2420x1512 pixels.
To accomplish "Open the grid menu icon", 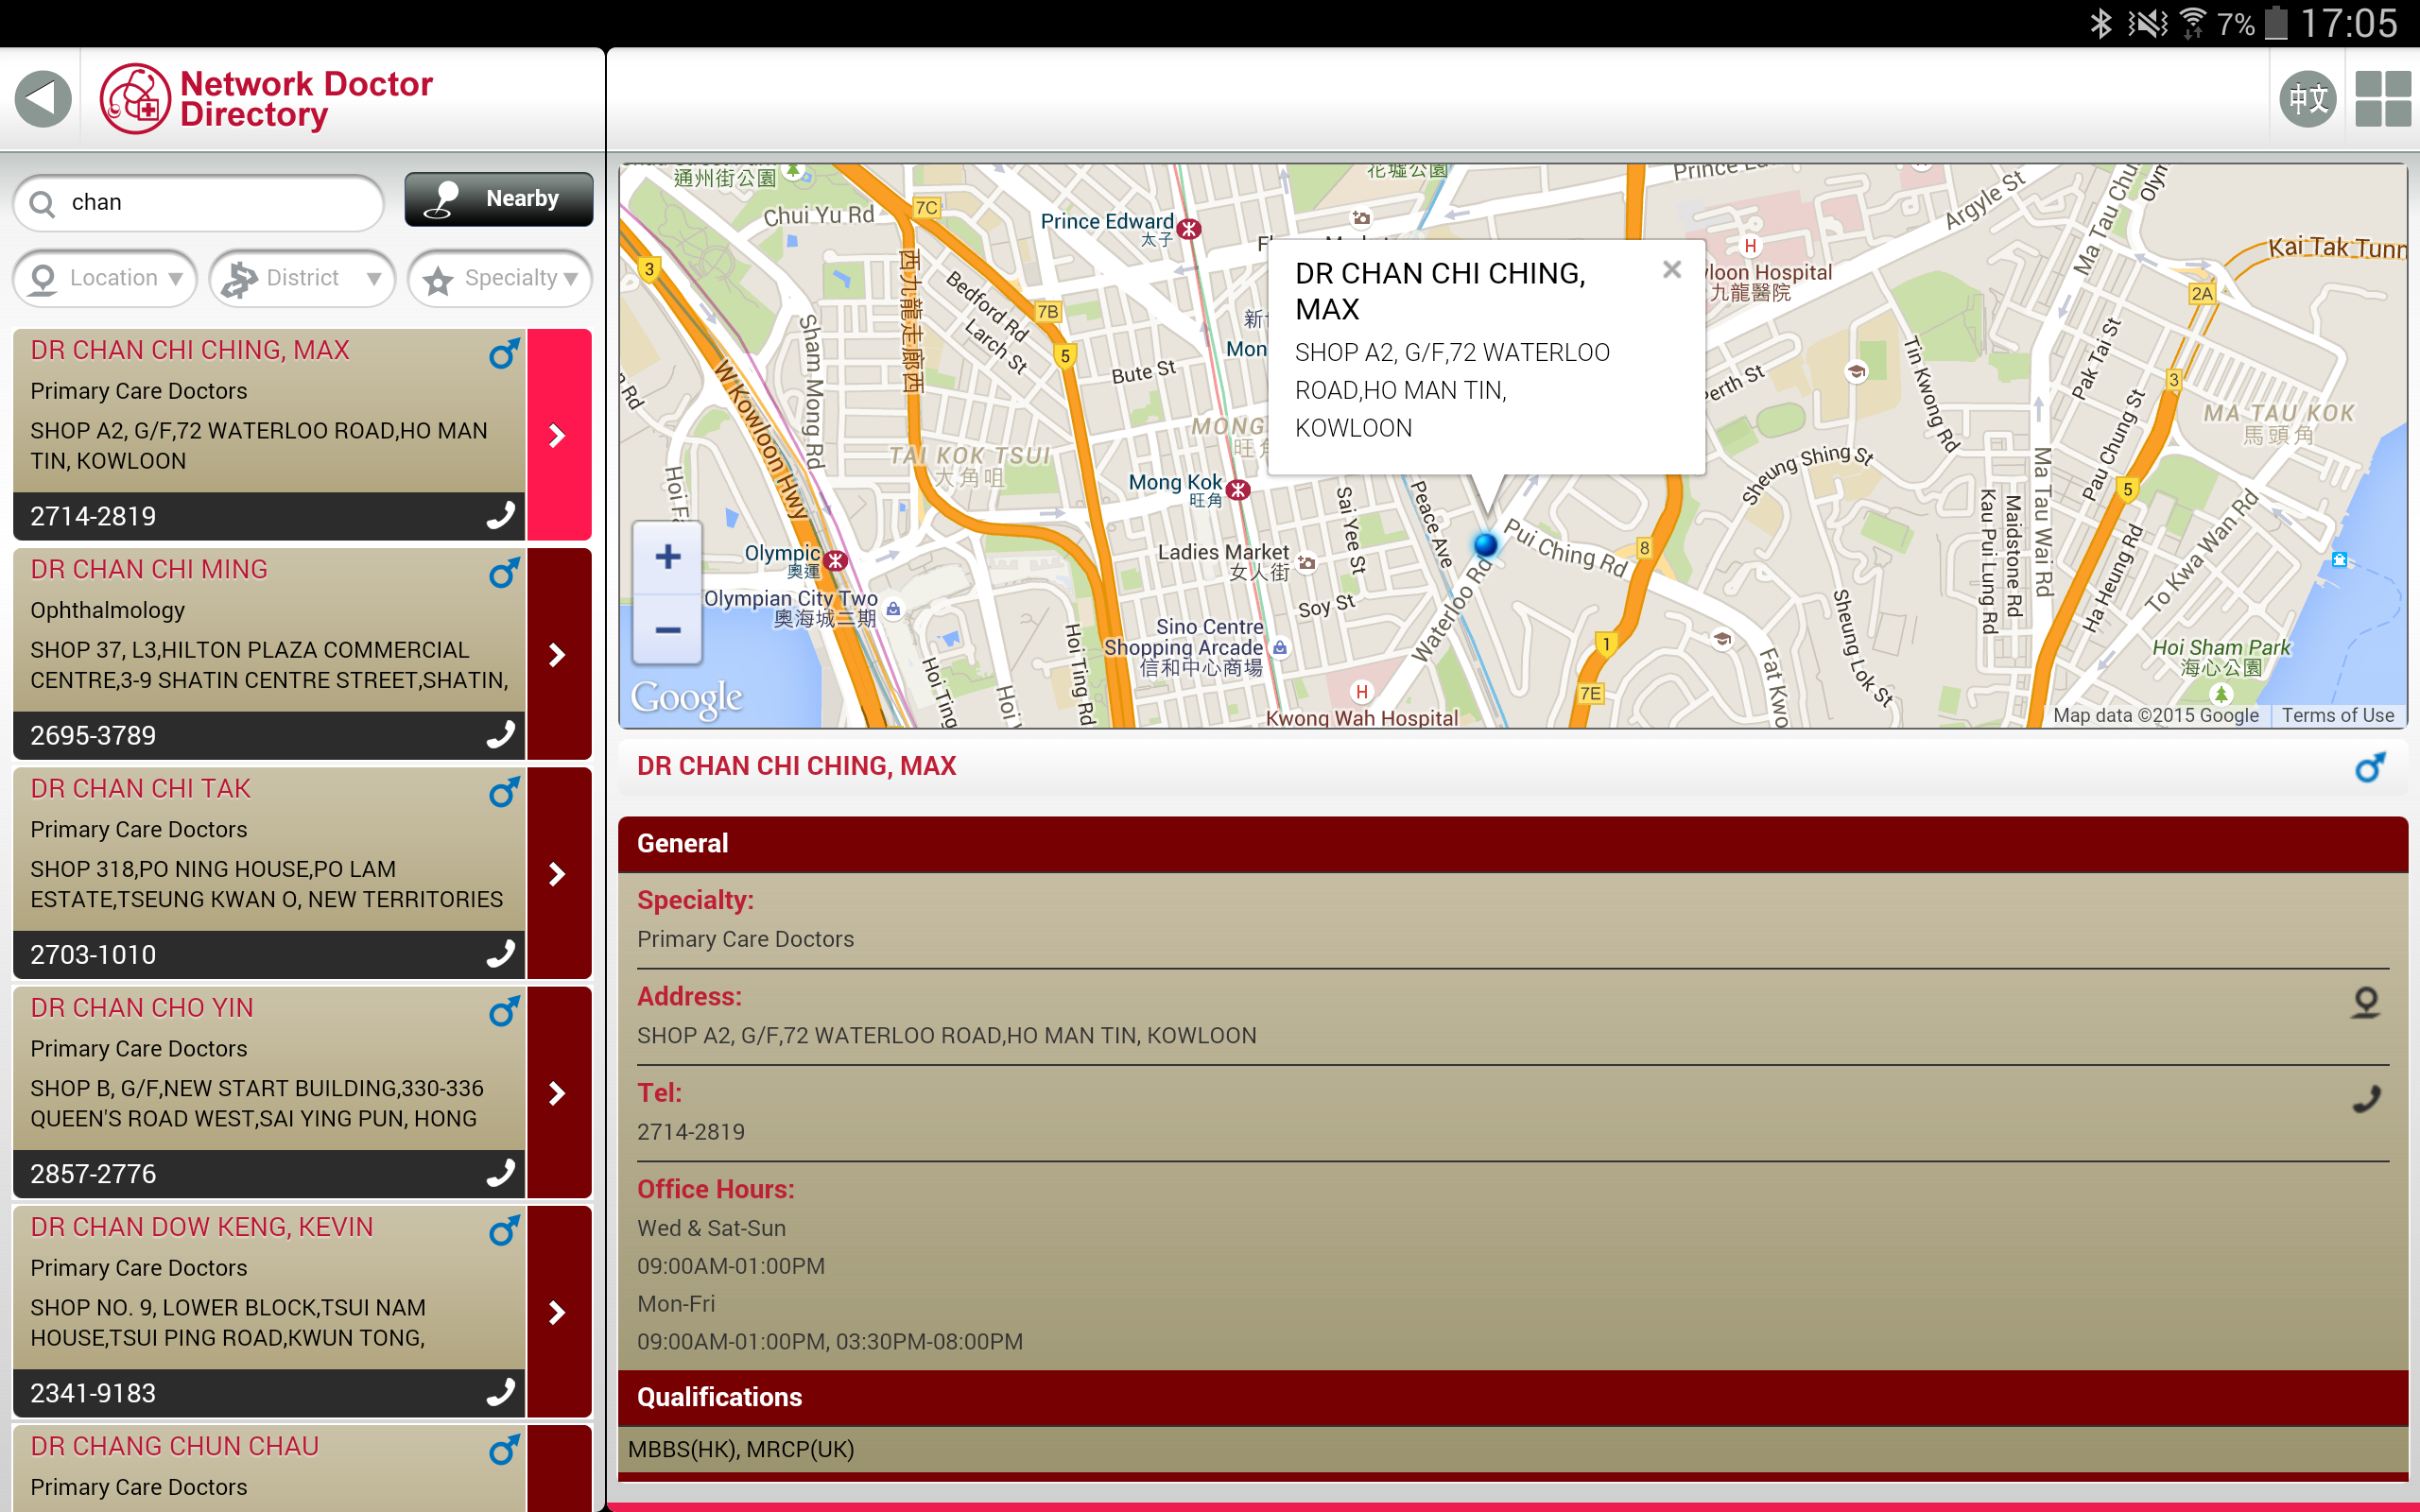I will pyautogui.click(x=2382, y=99).
